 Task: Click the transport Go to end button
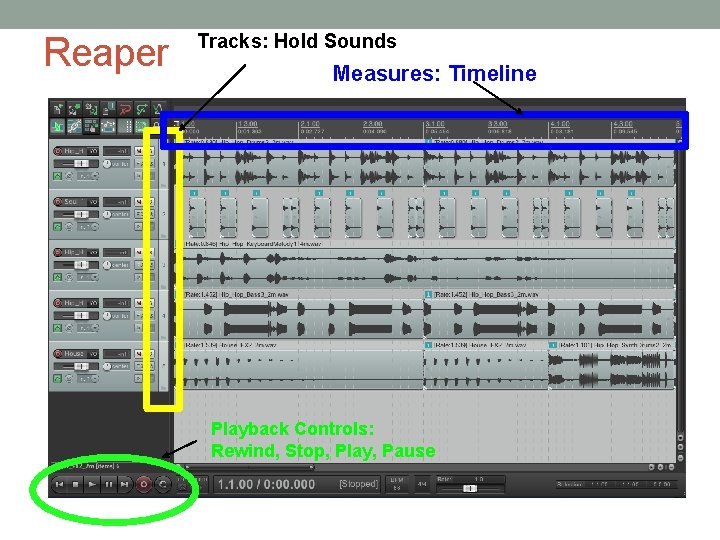tap(124, 484)
